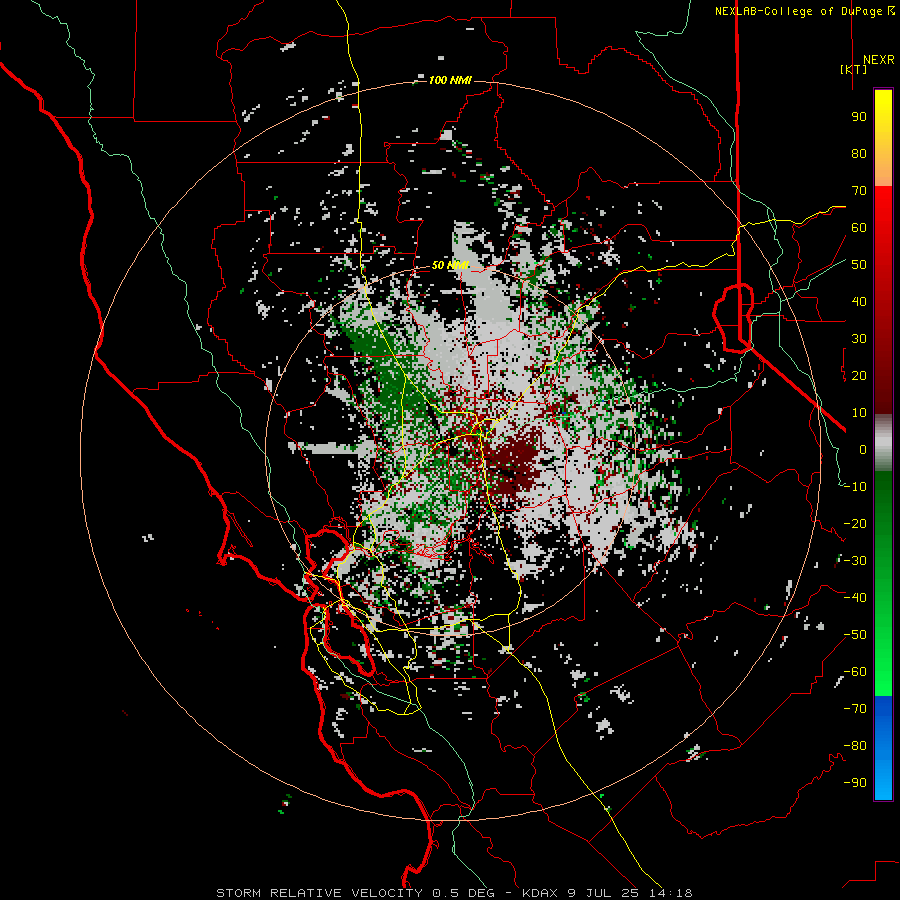Click the 90 value on the velocity scale
Viewport: 900px width, 900px height.
click(859, 117)
